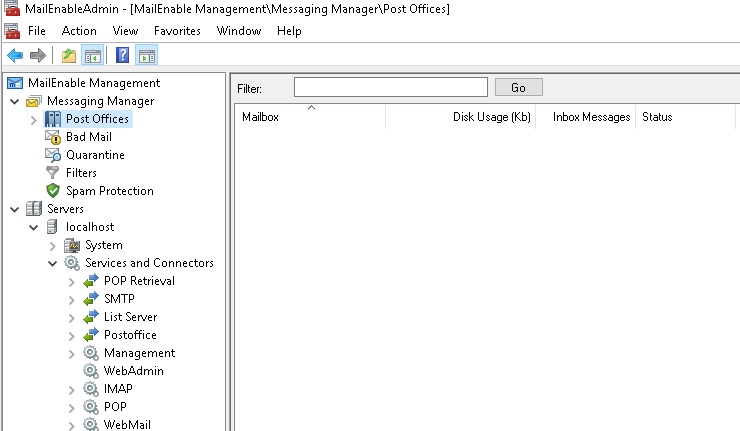Click the Back arrow toolbar icon
Screen dimensions: 740x431
coord(15,56)
